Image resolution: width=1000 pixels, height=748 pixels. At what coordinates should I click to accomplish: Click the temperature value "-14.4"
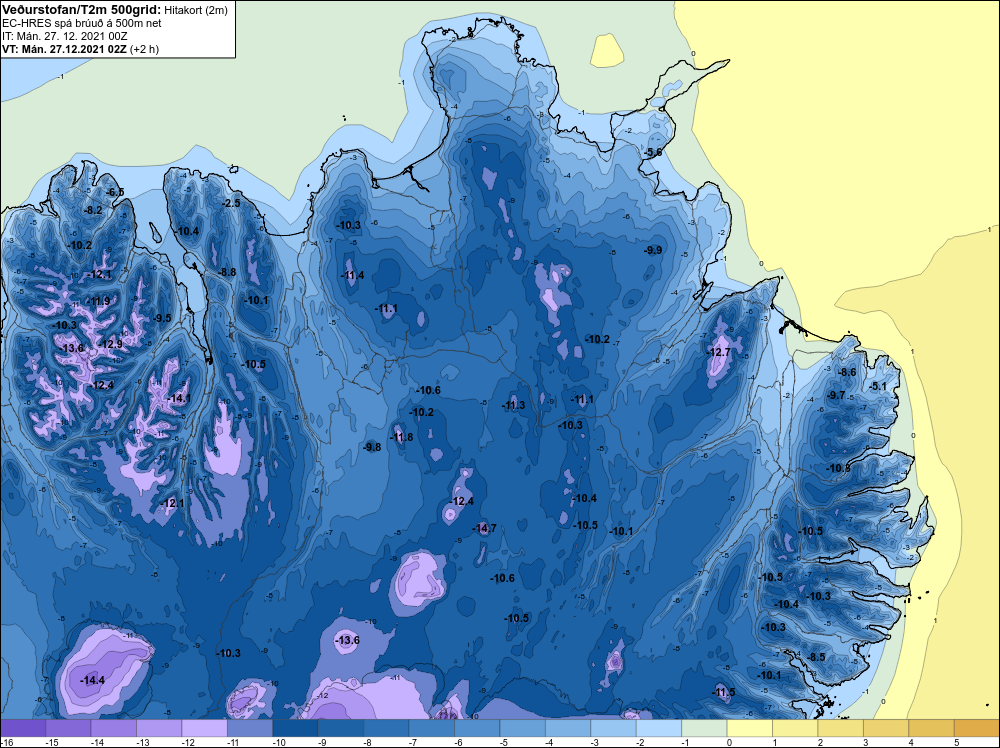point(92,680)
